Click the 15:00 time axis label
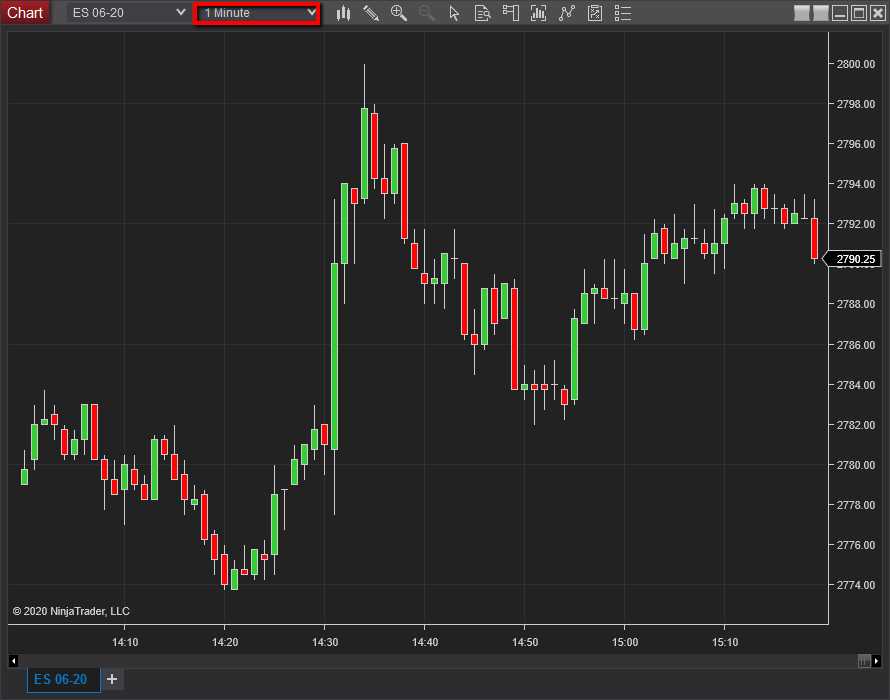The width and height of the screenshot is (890, 700). tap(625, 642)
